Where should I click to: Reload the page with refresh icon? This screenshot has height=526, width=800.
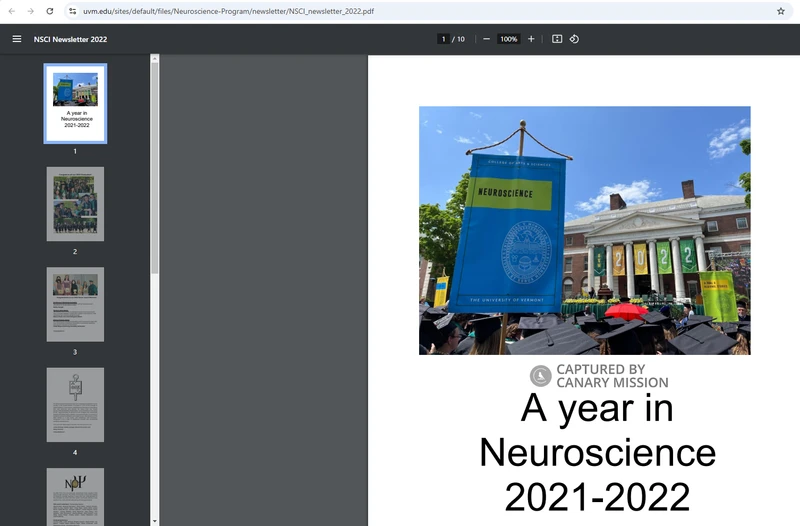coord(49,11)
